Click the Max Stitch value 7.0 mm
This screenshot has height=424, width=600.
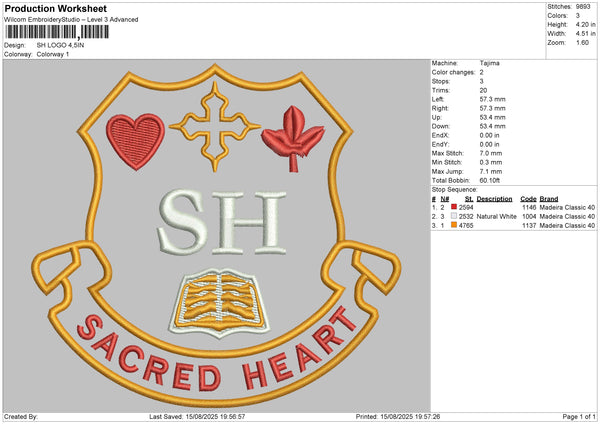tap(491, 153)
